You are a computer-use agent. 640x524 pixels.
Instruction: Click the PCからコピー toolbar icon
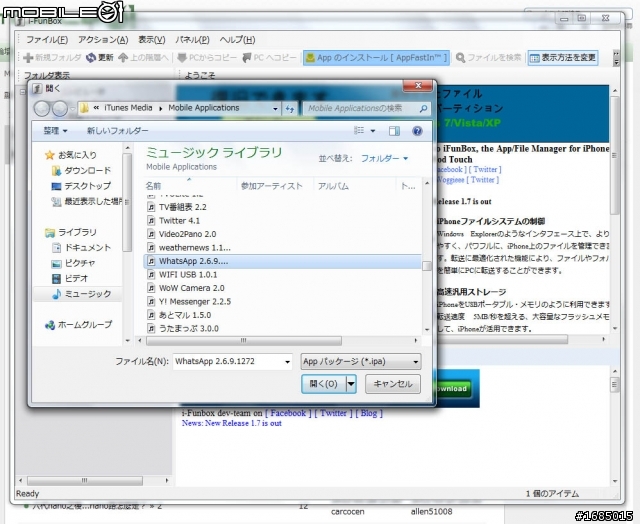pyautogui.click(x=182, y=58)
